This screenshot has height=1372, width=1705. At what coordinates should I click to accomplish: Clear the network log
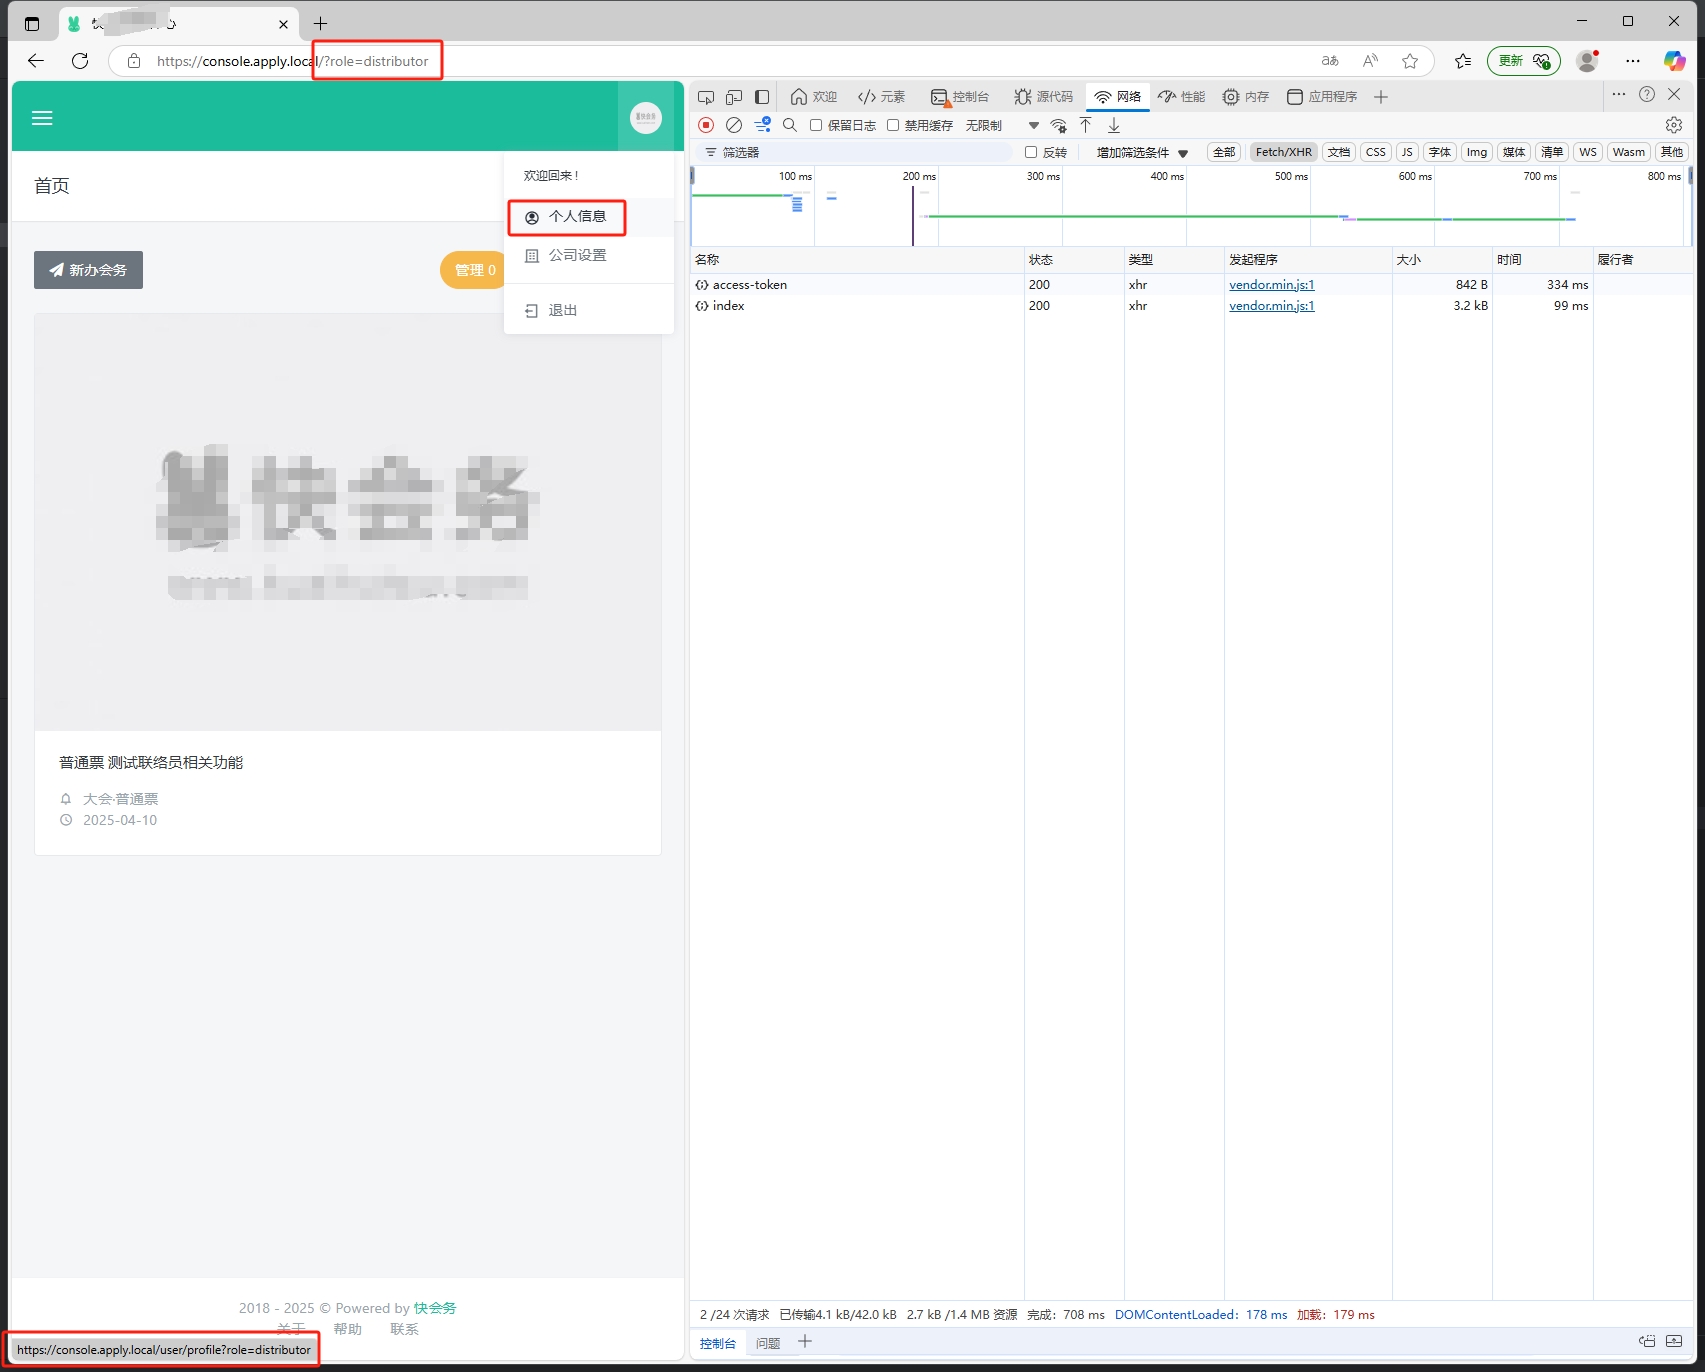(734, 125)
